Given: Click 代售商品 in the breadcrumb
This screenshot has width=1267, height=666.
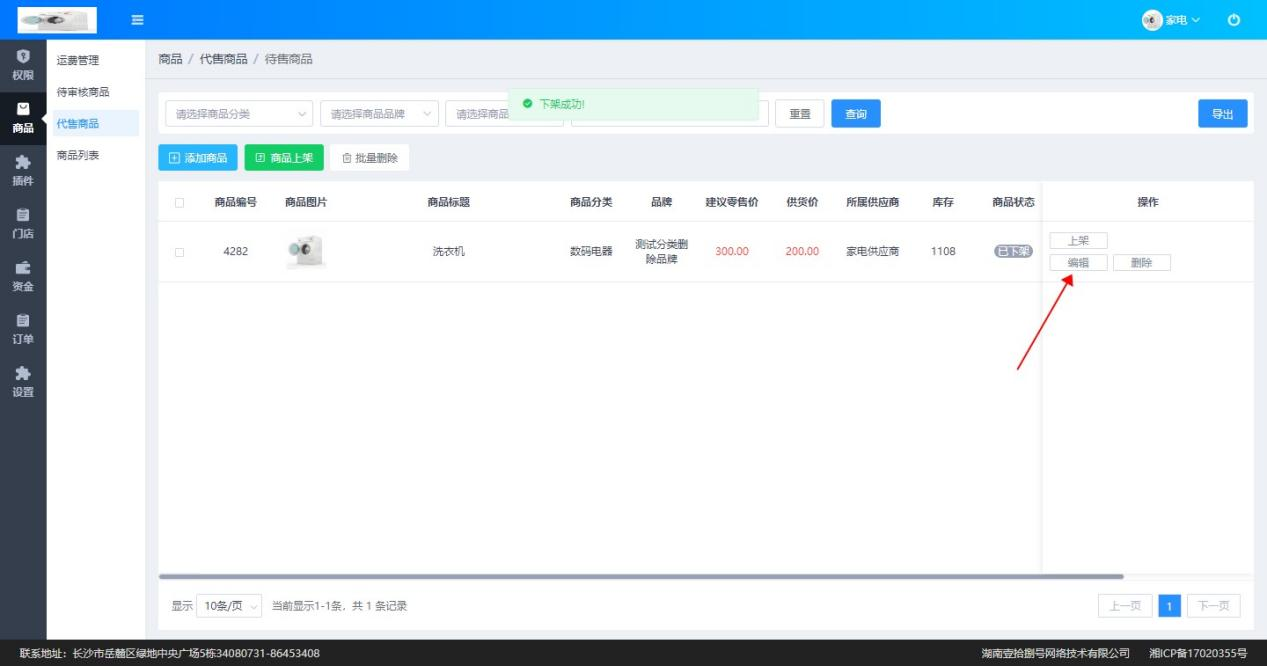Looking at the screenshot, I should [x=224, y=59].
